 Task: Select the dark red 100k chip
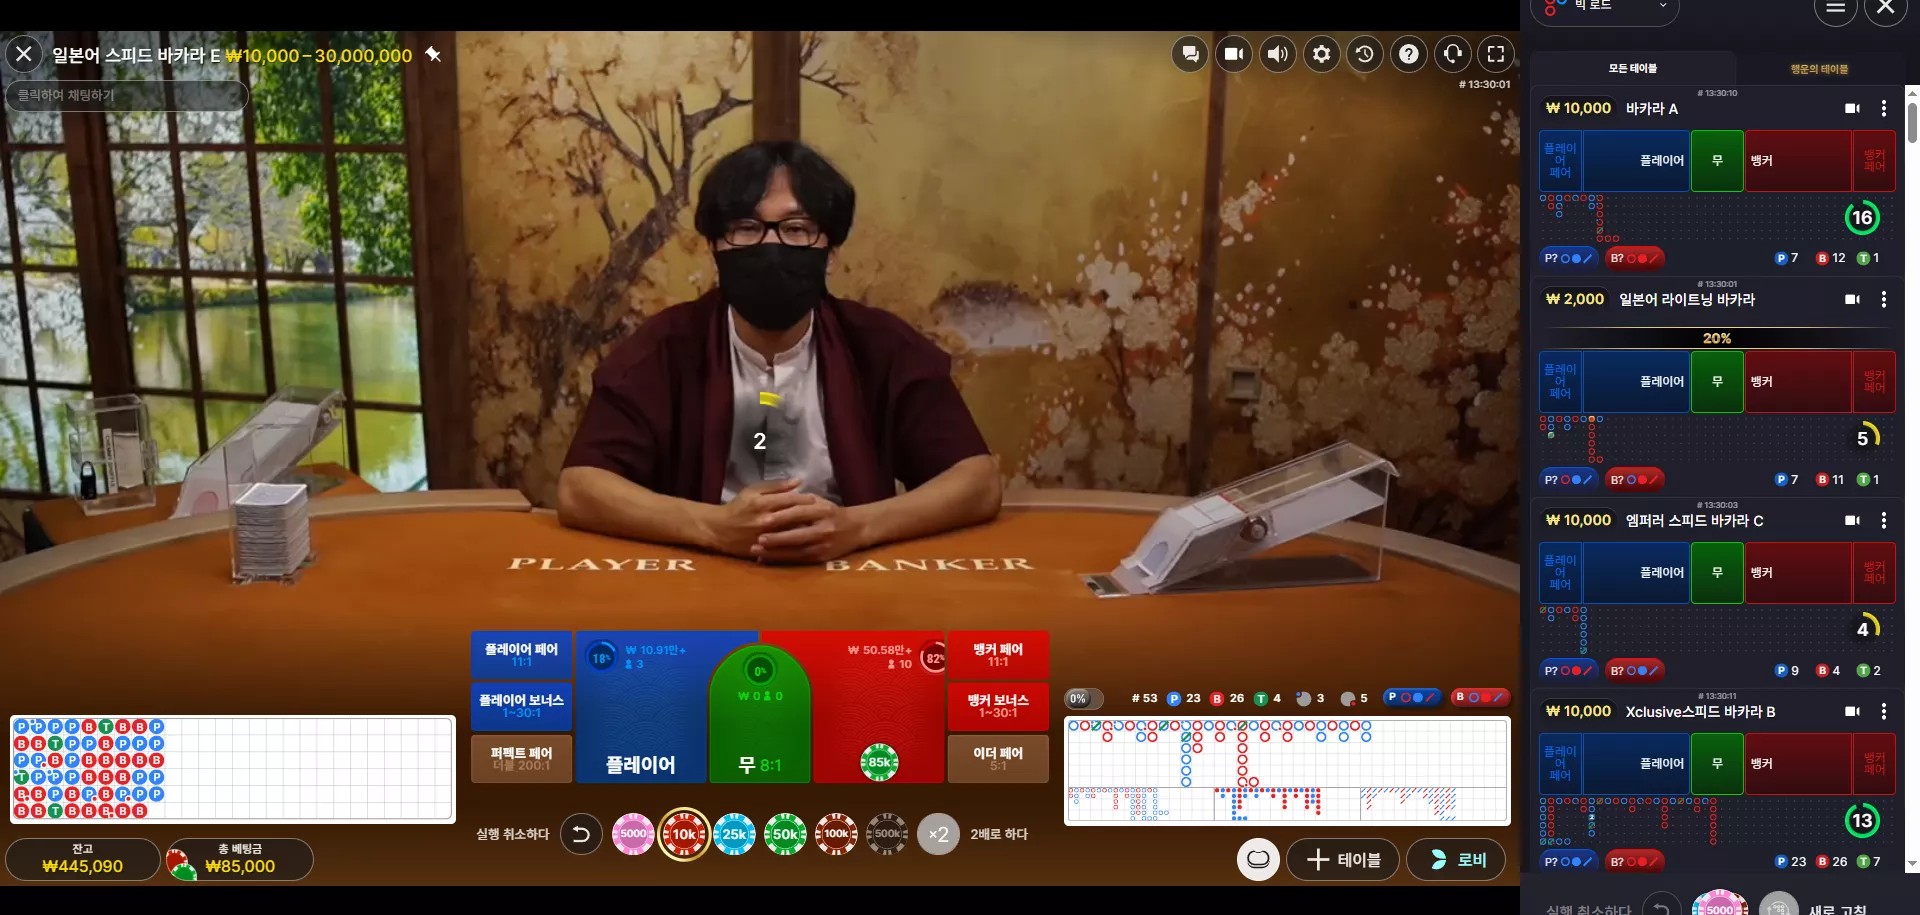[x=836, y=834]
